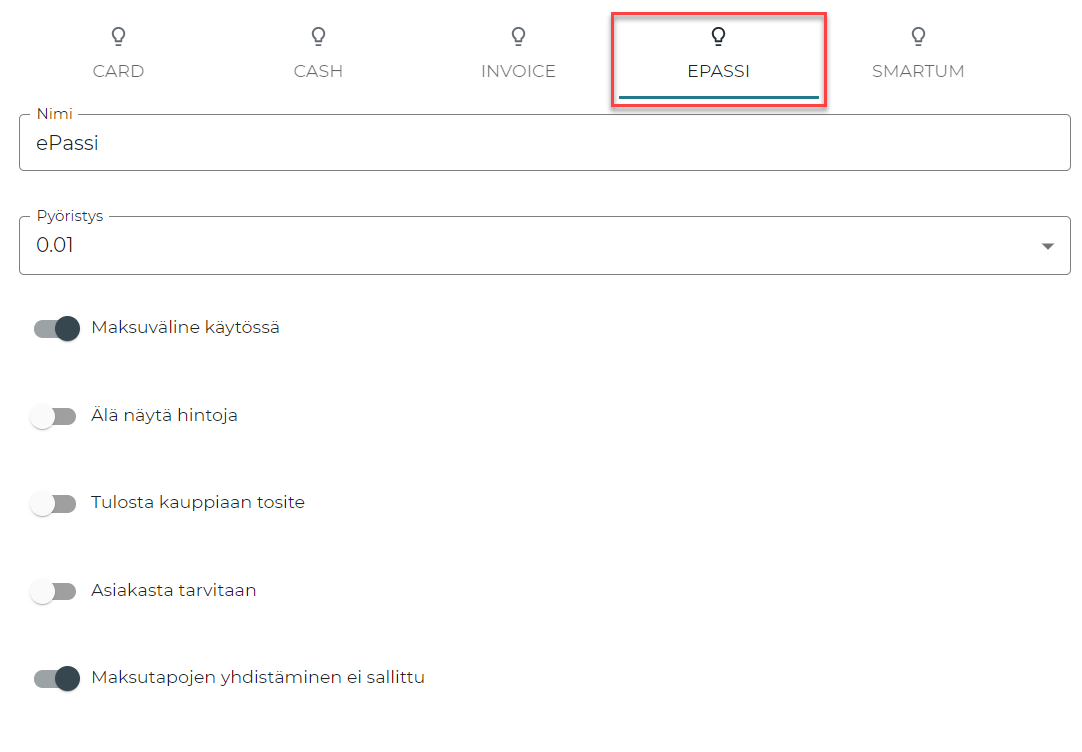Disable the Maksuväline käytössä toggle
The width and height of the screenshot is (1082, 752).
click(56, 328)
